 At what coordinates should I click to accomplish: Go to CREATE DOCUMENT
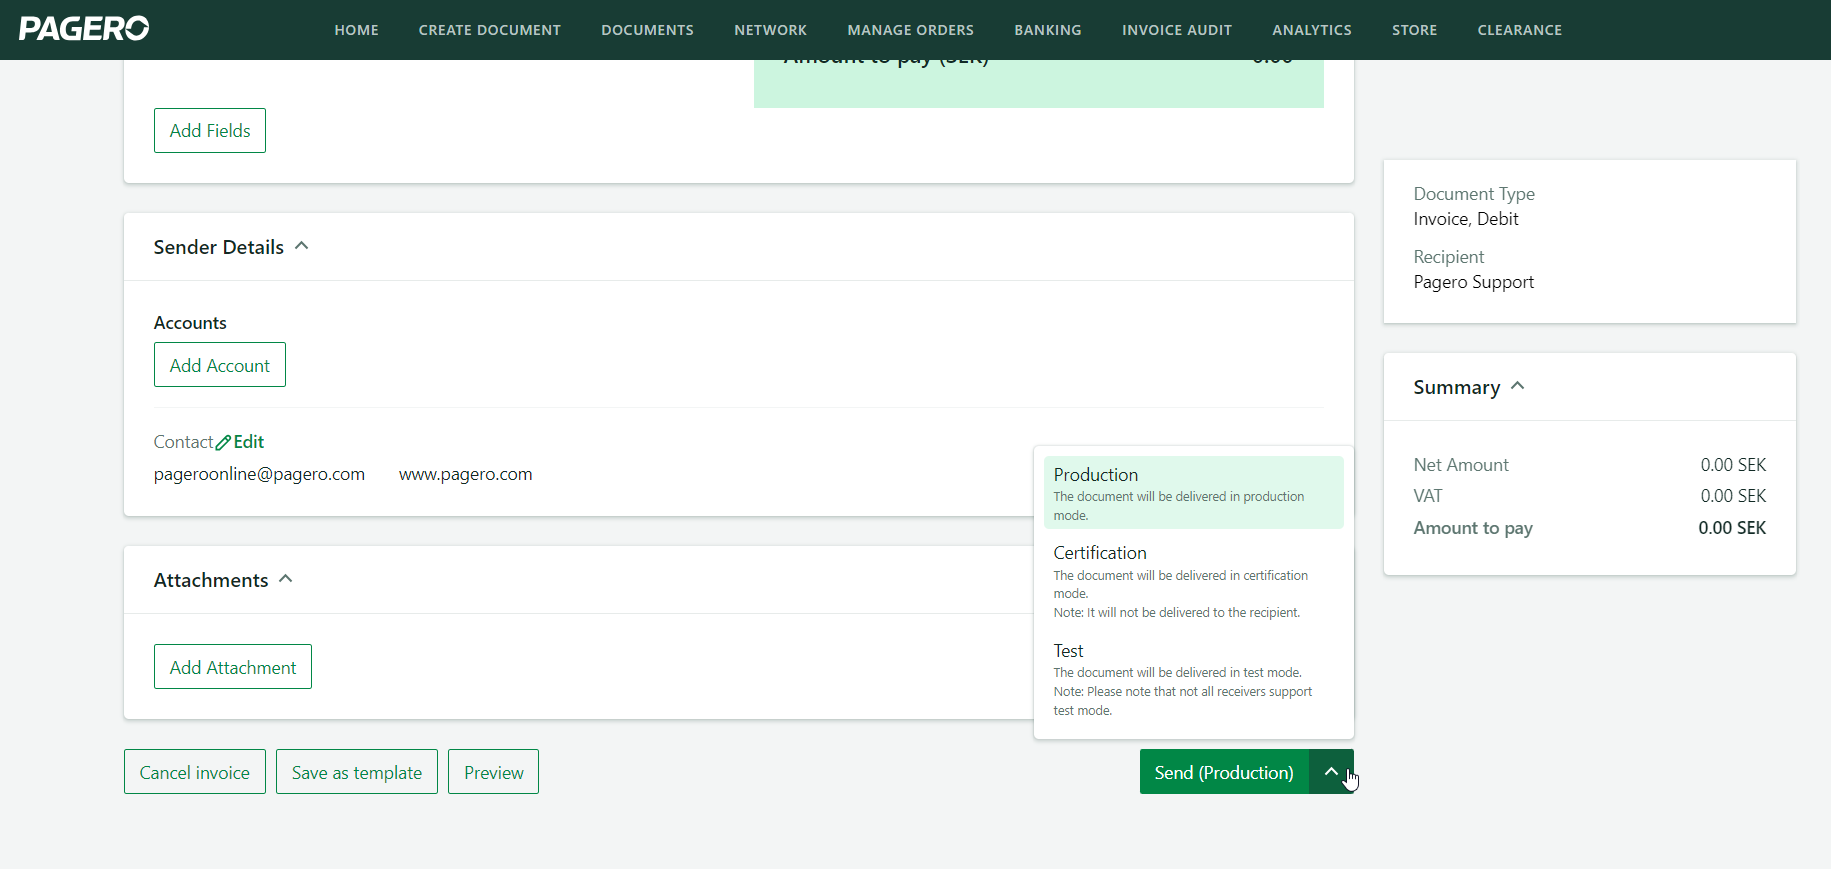point(490,30)
